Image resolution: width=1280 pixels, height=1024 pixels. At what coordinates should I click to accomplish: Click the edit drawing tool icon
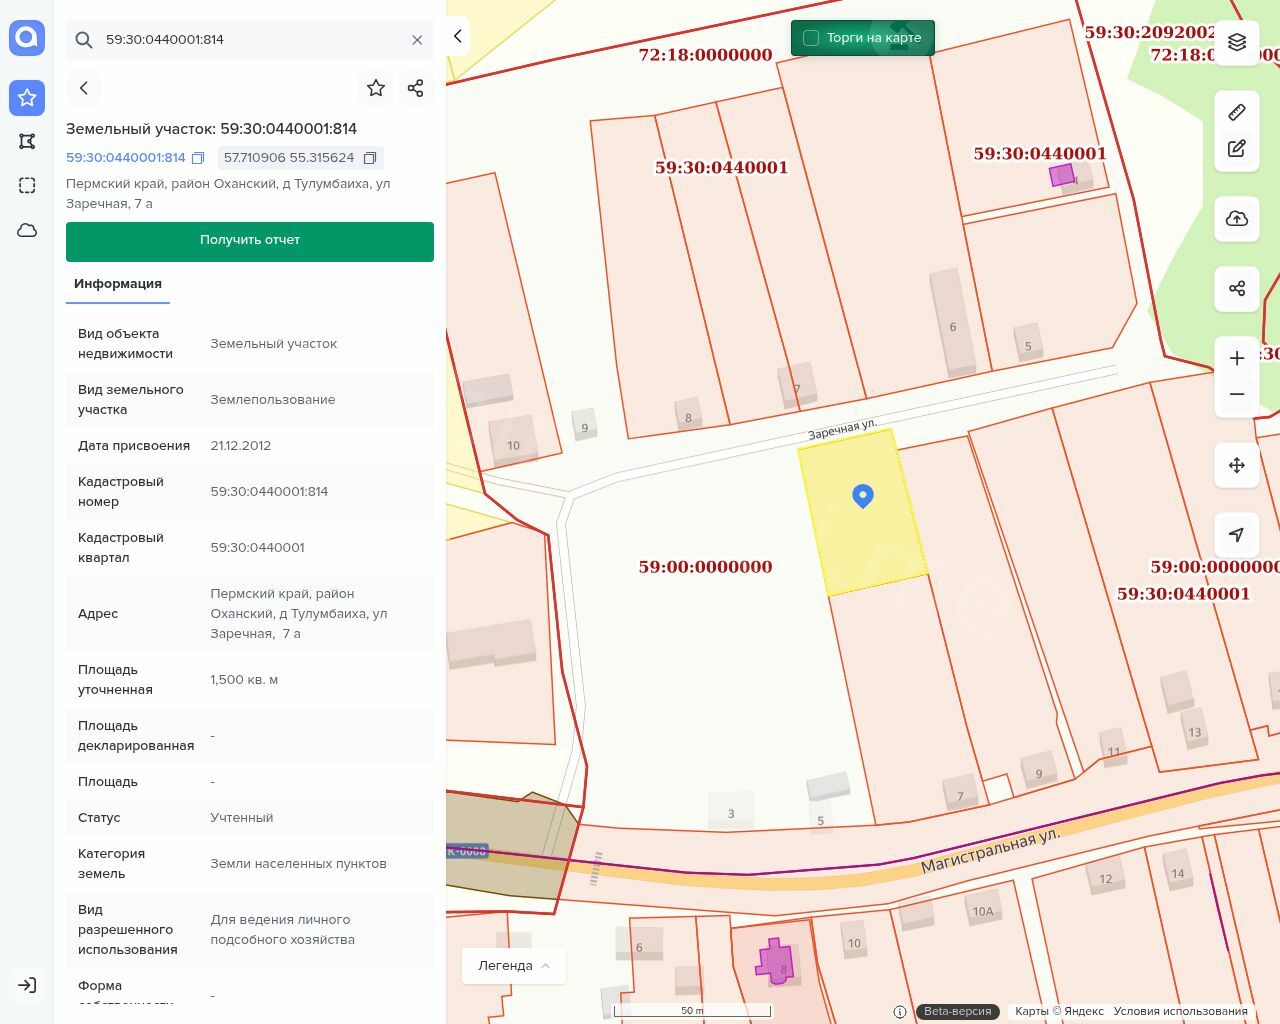pyautogui.click(x=1237, y=149)
